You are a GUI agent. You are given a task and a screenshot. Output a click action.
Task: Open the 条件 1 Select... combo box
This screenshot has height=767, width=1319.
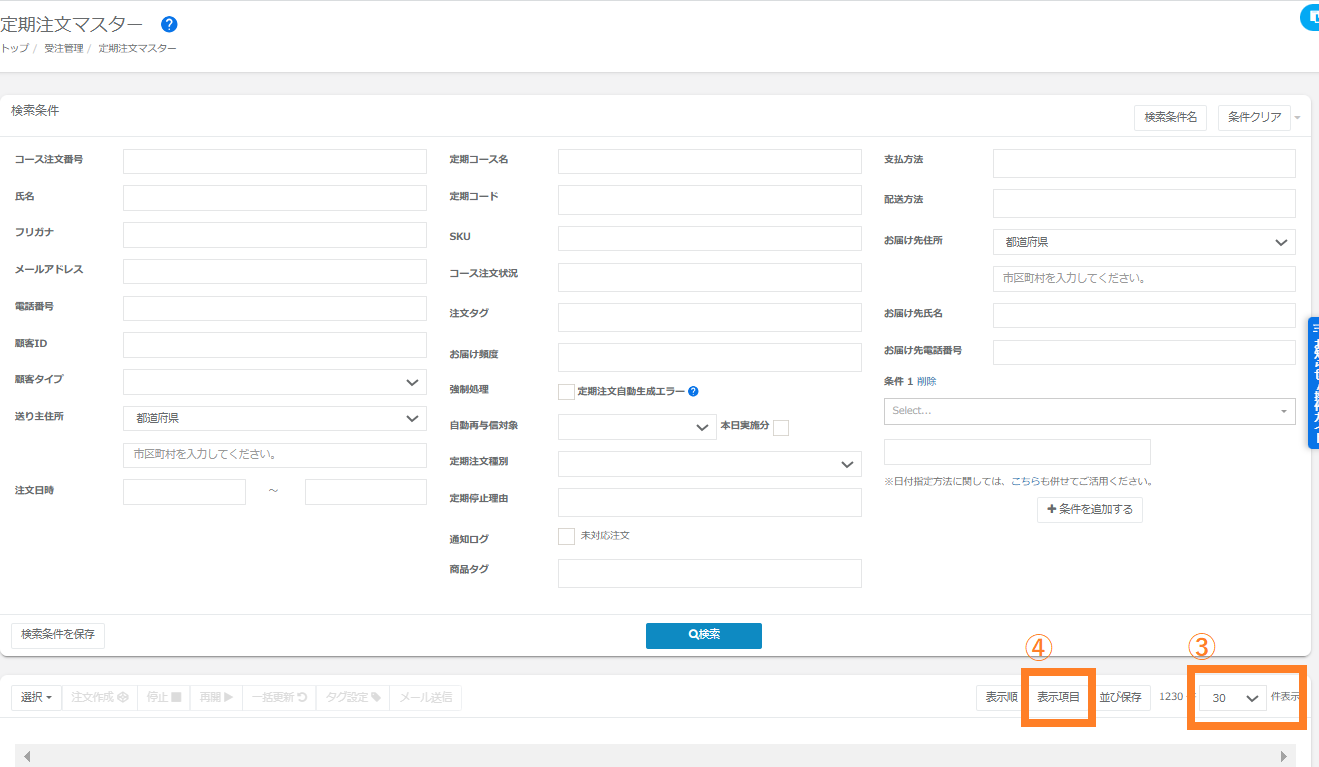[x=1090, y=411]
